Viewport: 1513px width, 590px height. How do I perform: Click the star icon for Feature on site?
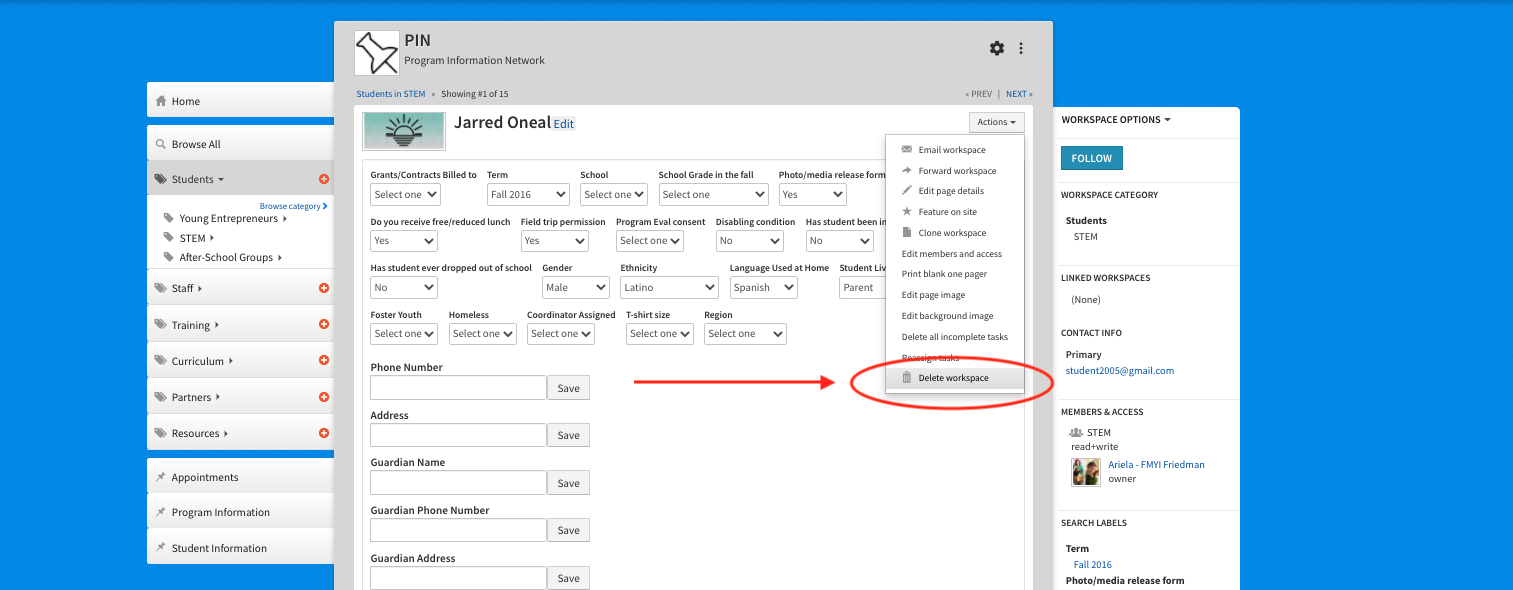(x=906, y=211)
